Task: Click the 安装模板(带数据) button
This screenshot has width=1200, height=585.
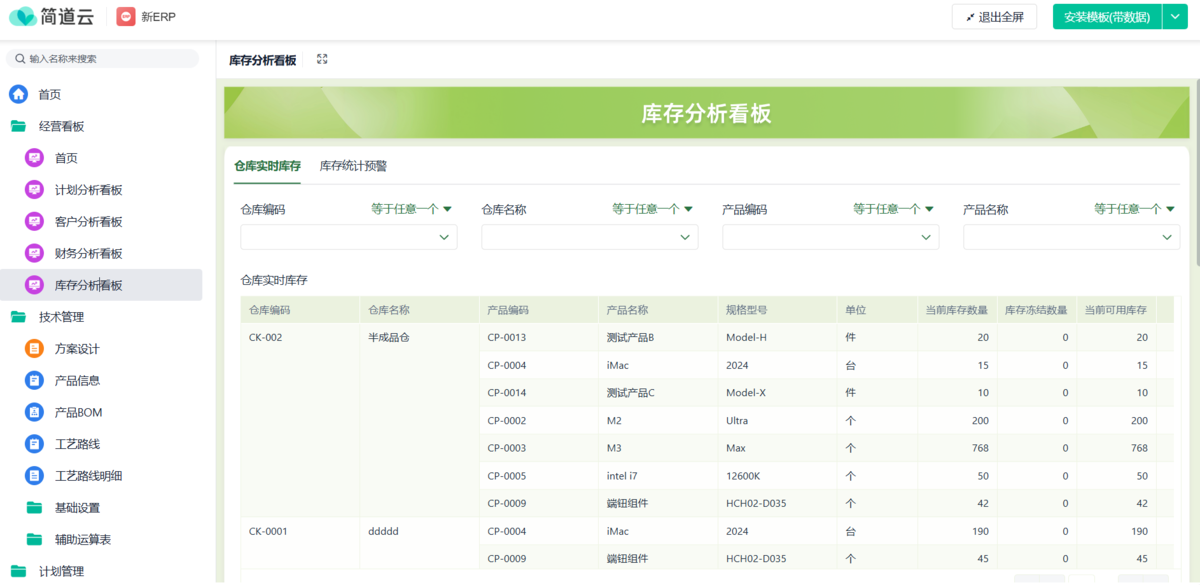Action: click(x=1107, y=17)
